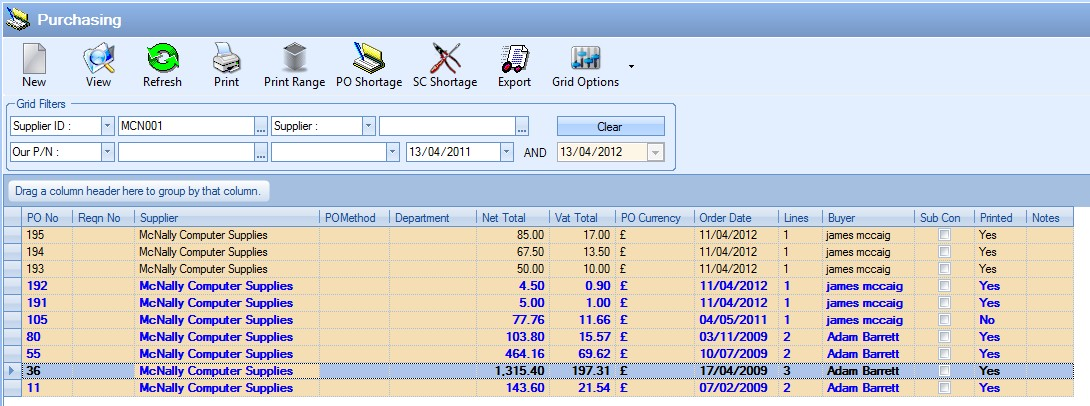Check Sub Con box for PO 11
1090x406 pixels.
pos(944,388)
